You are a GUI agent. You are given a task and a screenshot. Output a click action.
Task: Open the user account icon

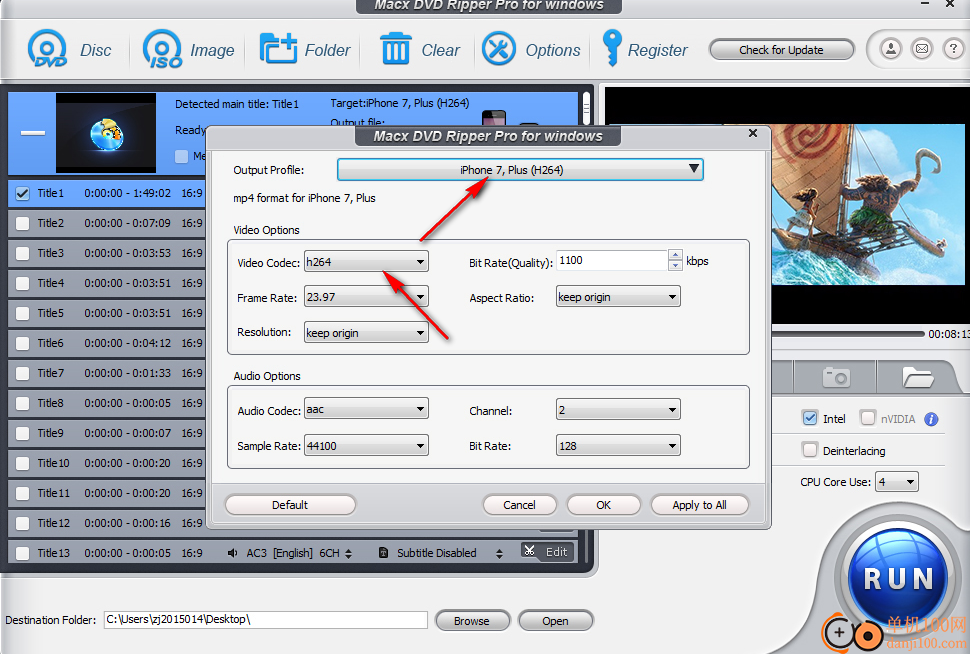[891, 49]
